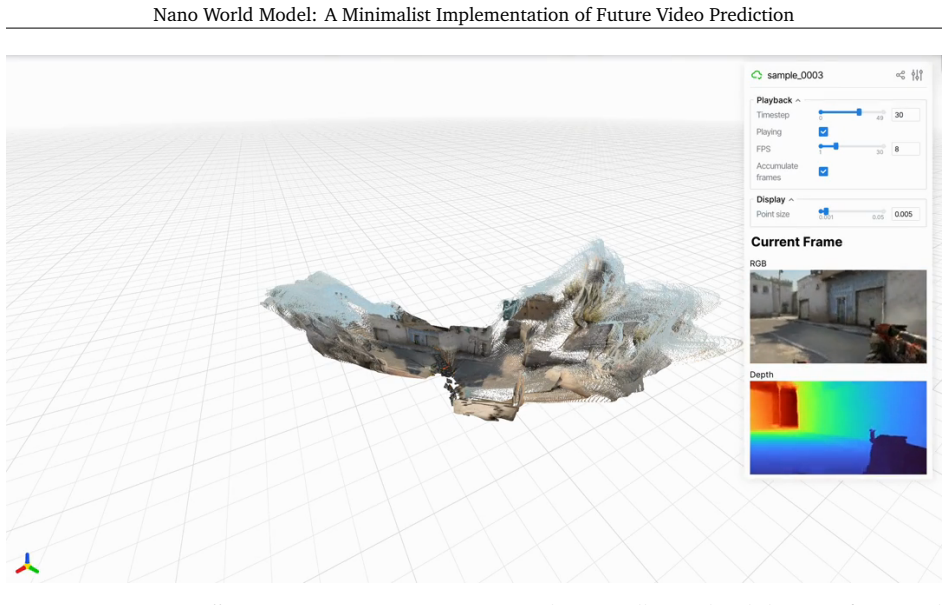Click the green cloud connection icon
Image resolution: width=948 pixels, height=605 pixels.
756,75
